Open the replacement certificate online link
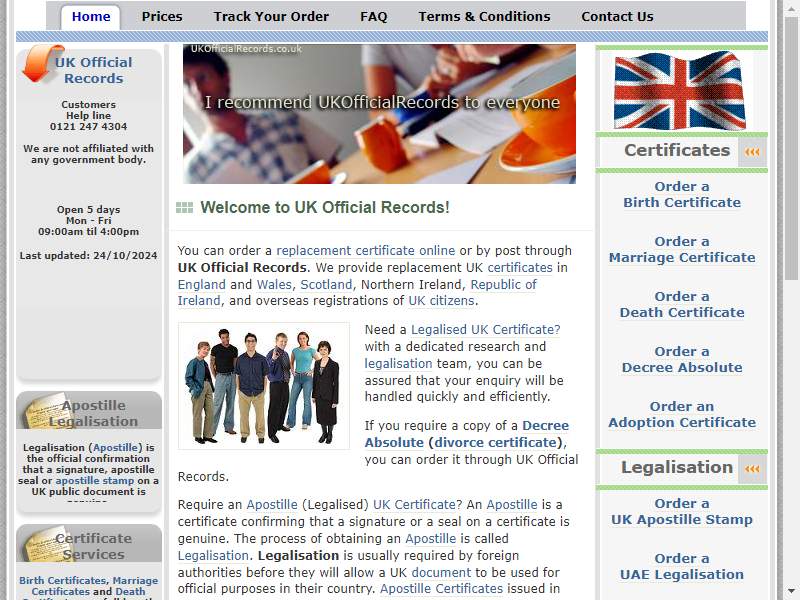The image size is (800, 600). click(x=365, y=251)
